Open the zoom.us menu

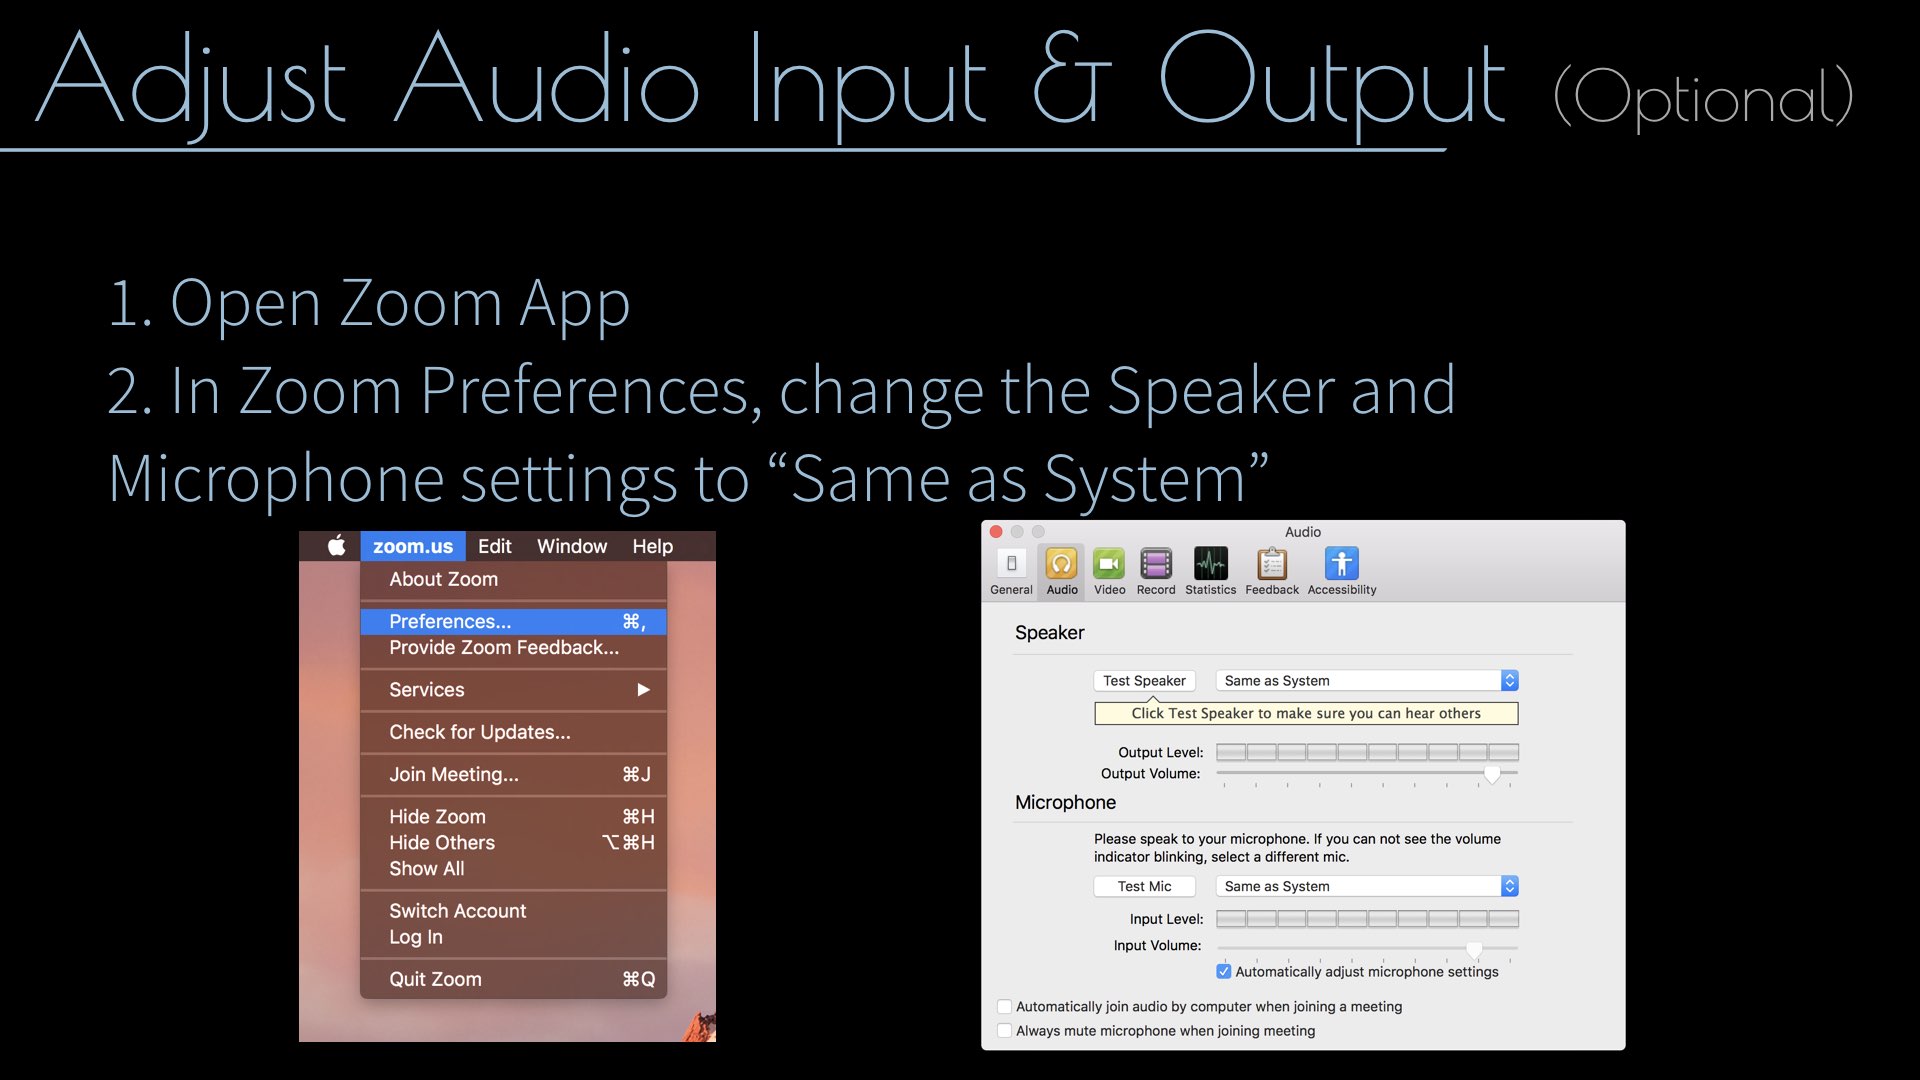(x=413, y=546)
